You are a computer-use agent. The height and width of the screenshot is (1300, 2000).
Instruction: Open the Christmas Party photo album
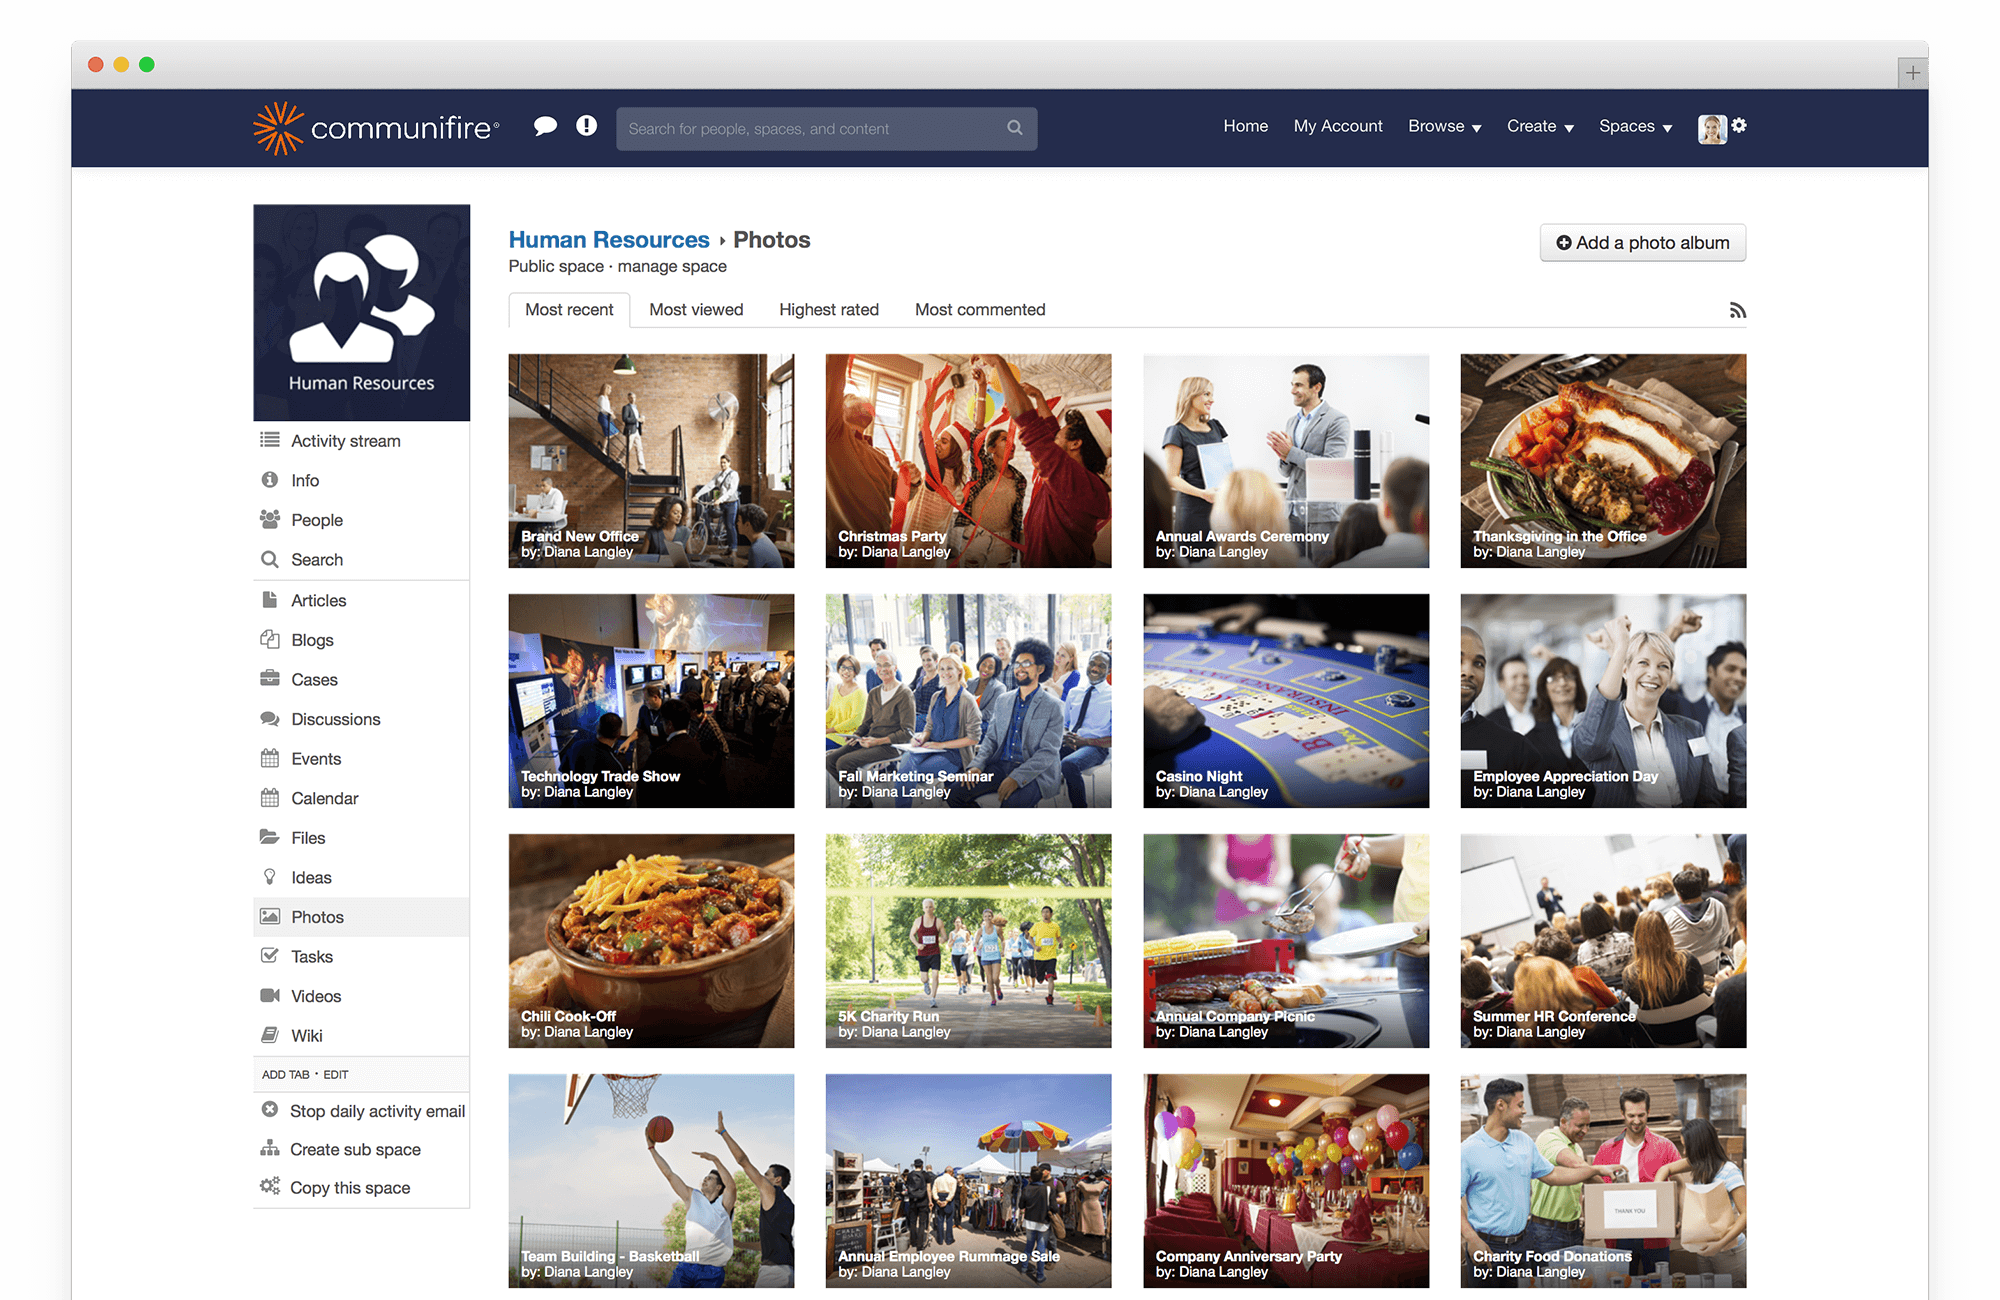[967, 461]
